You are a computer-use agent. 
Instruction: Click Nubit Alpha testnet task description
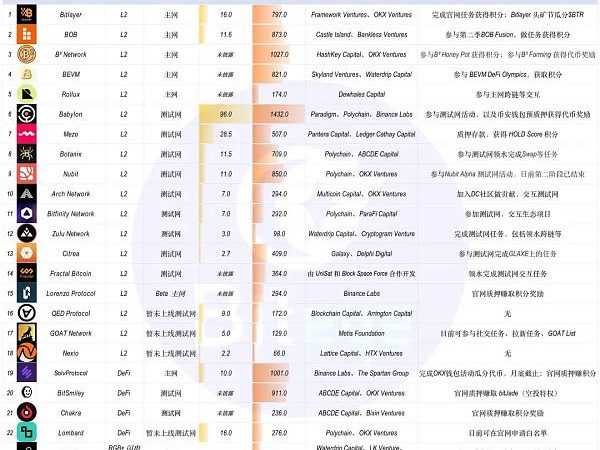(507, 174)
